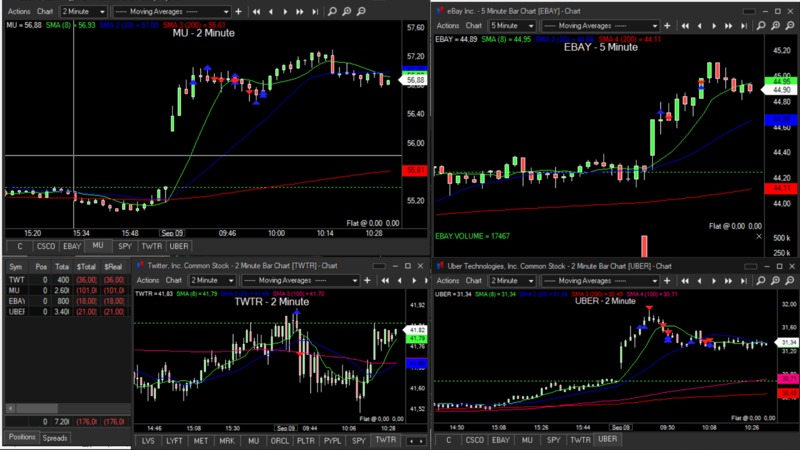This screenshot has height=450, width=800.
Task: Select the CSCO tab below the UBER chart
Action: 475,440
